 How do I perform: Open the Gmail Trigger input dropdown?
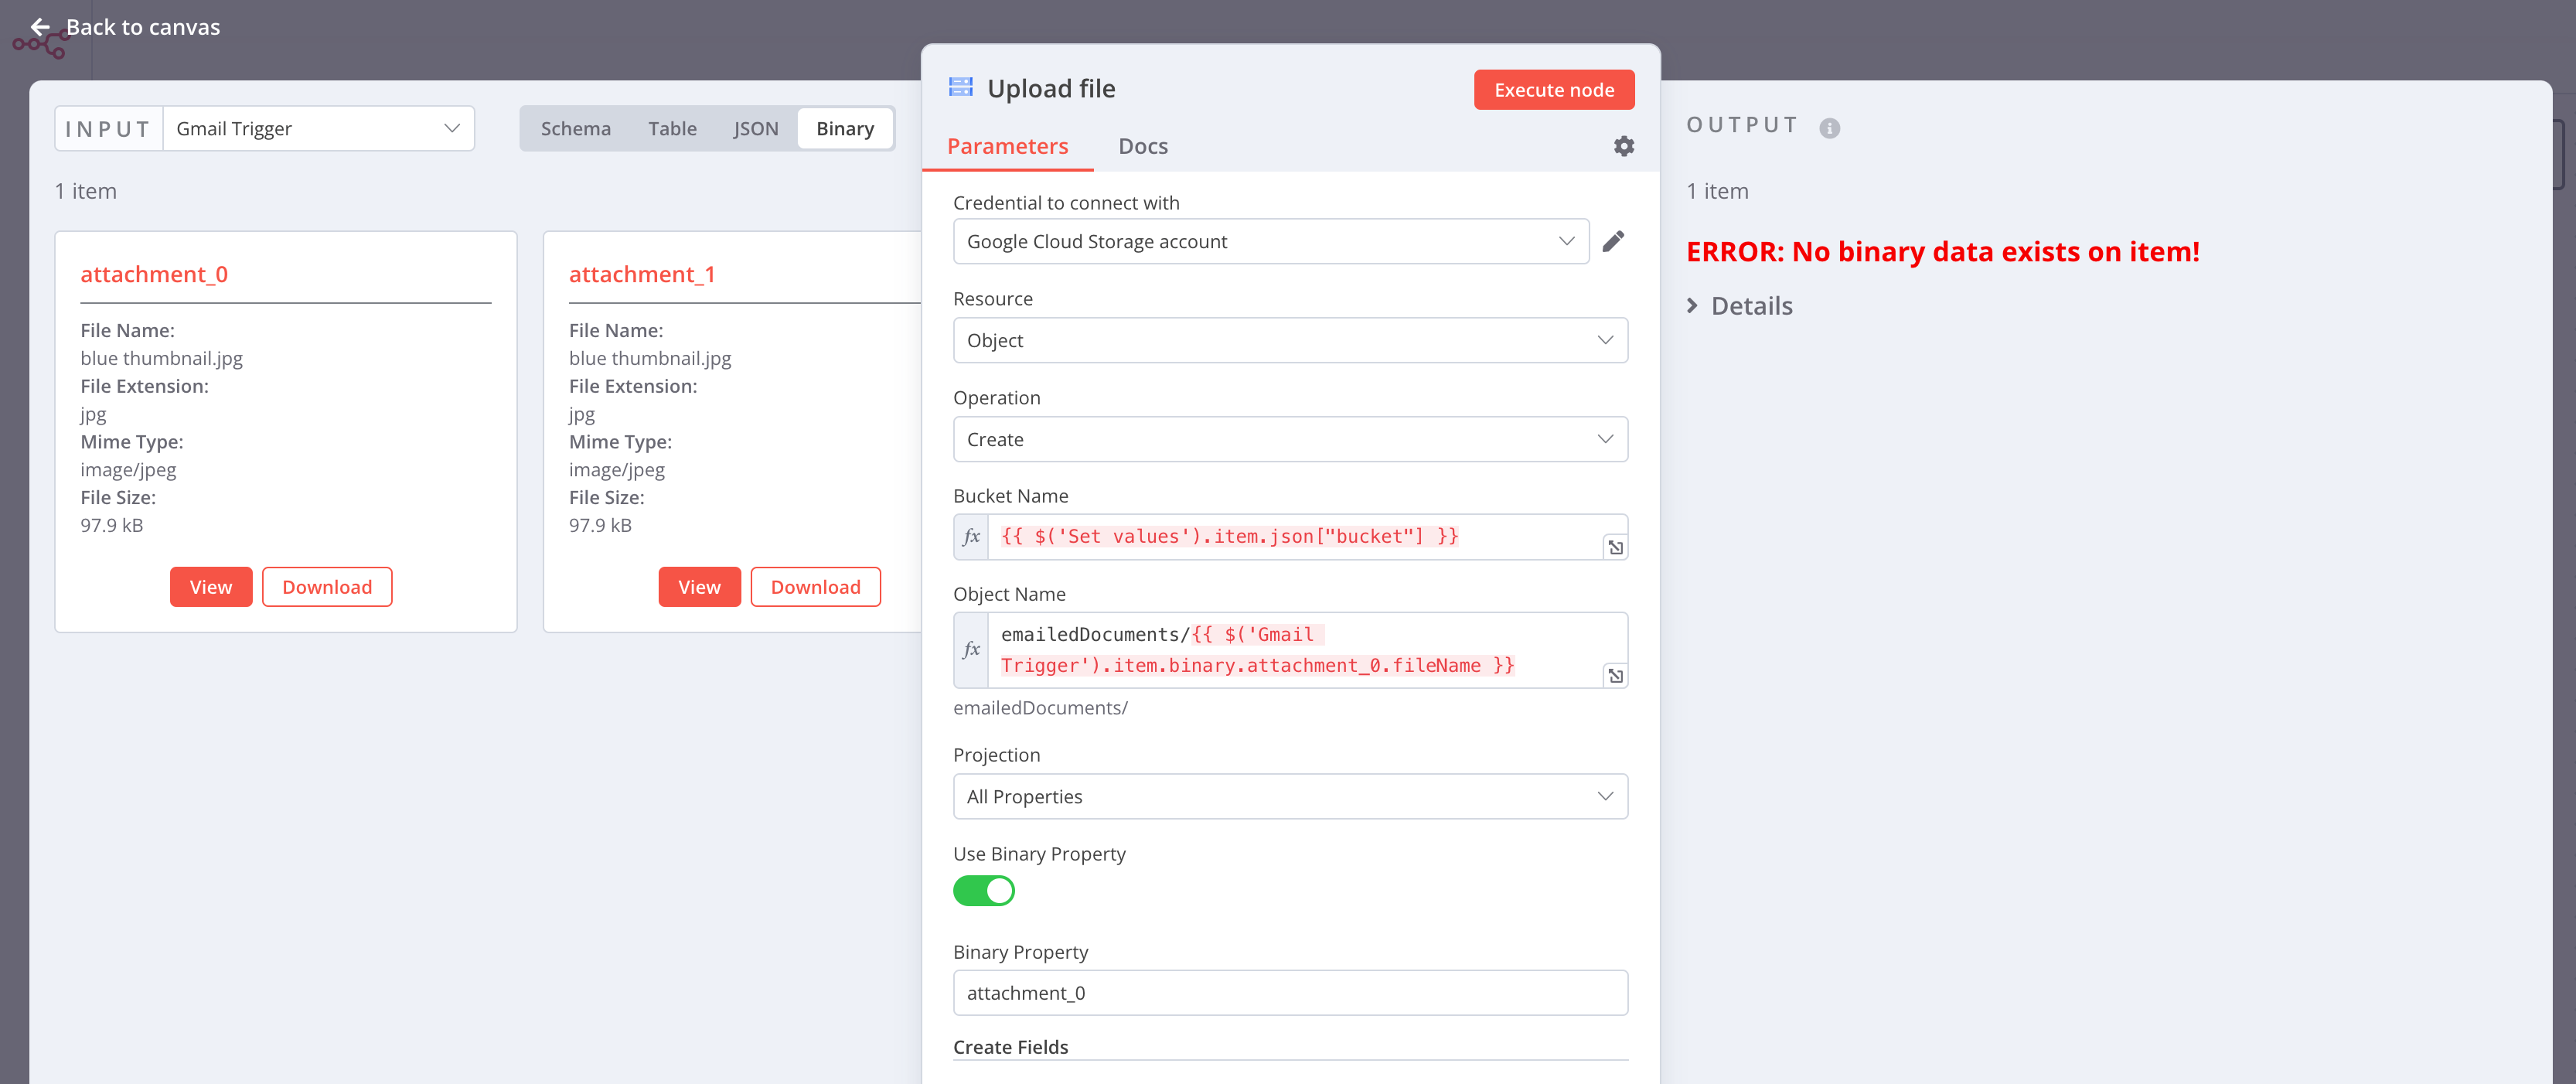pos(318,129)
